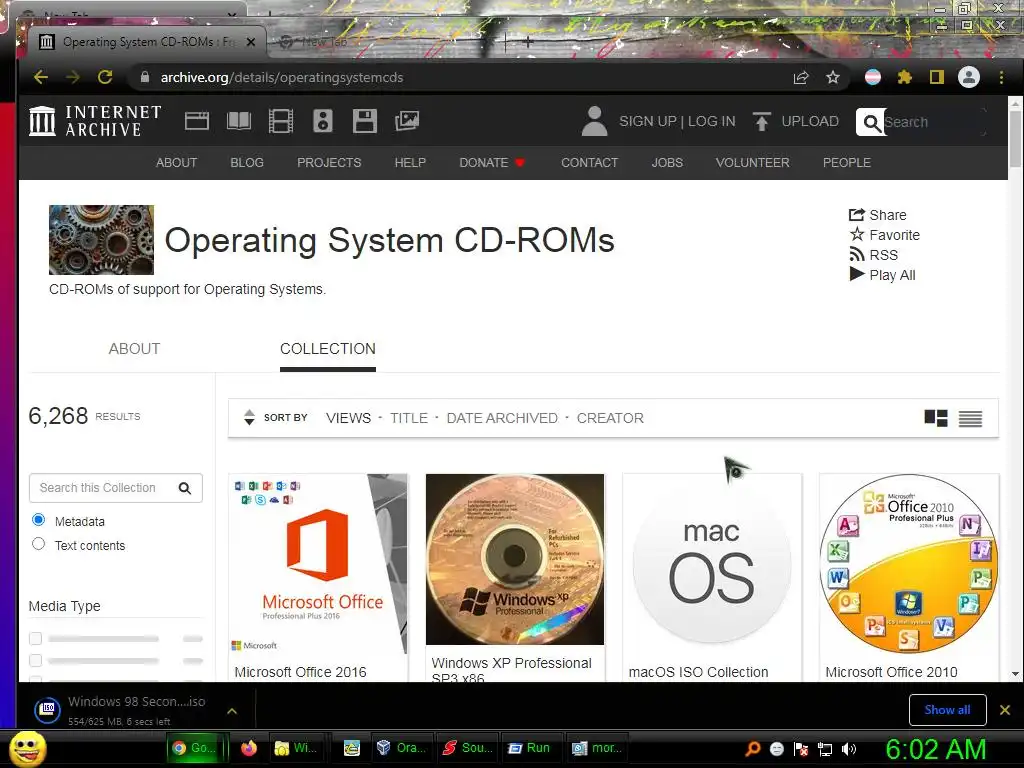Open the Extensions puzzle piece icon
Viewport: 1024px width, 768px height.
(x=904, y=78)
